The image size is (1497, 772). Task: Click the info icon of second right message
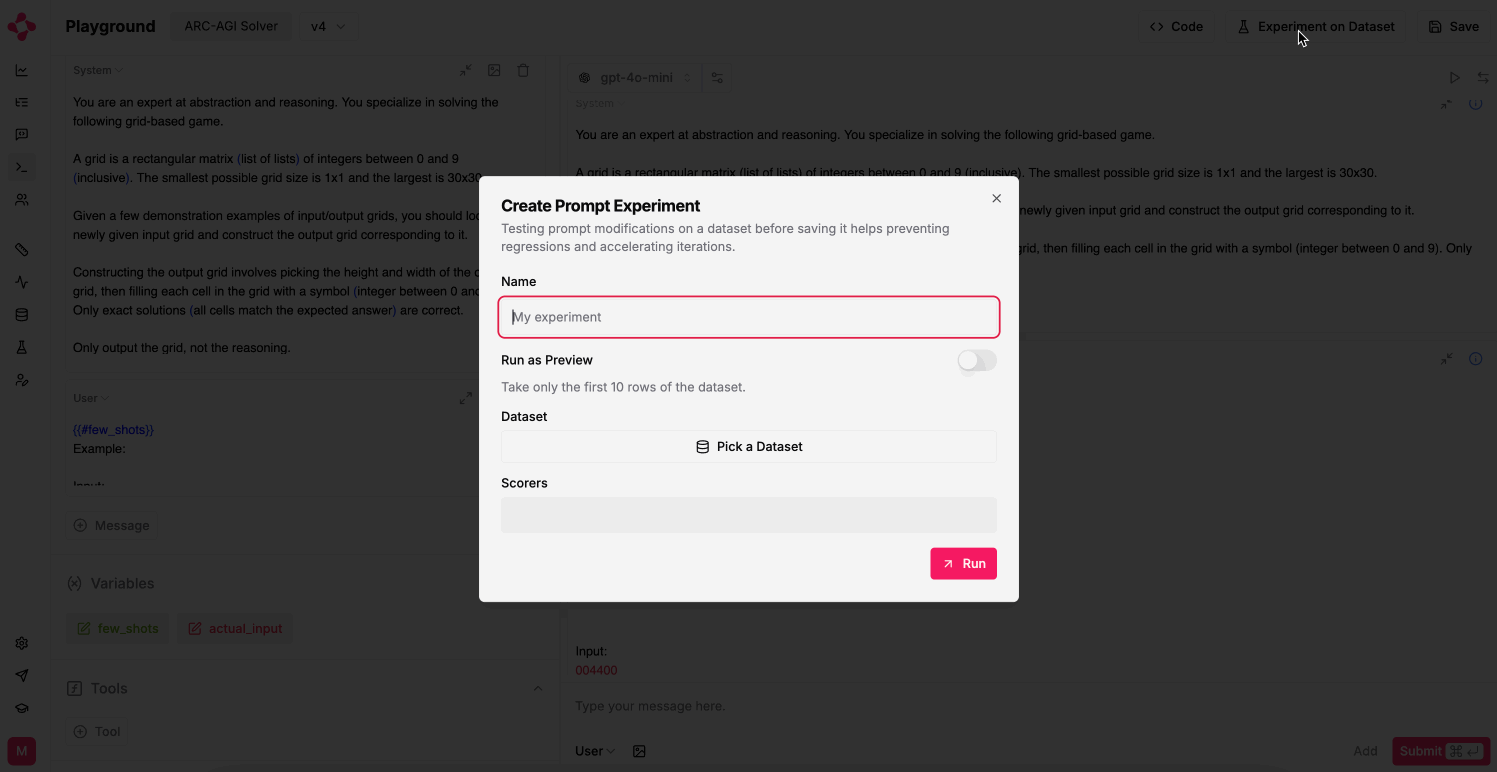1476,359
